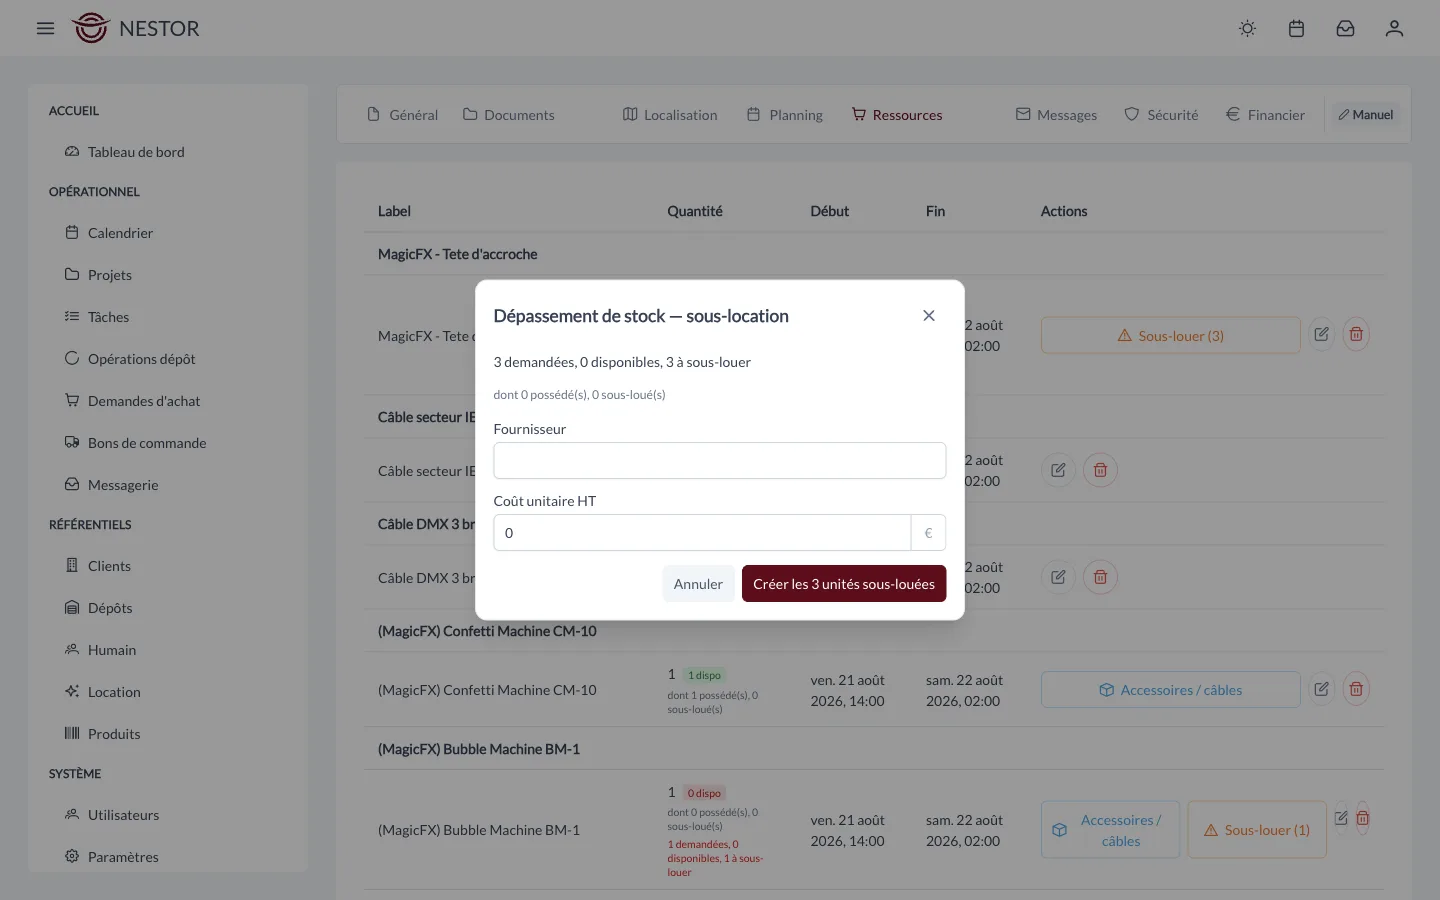
Task: Edit the Confetti Machine CM-10 row
Action: point(1322,689)
